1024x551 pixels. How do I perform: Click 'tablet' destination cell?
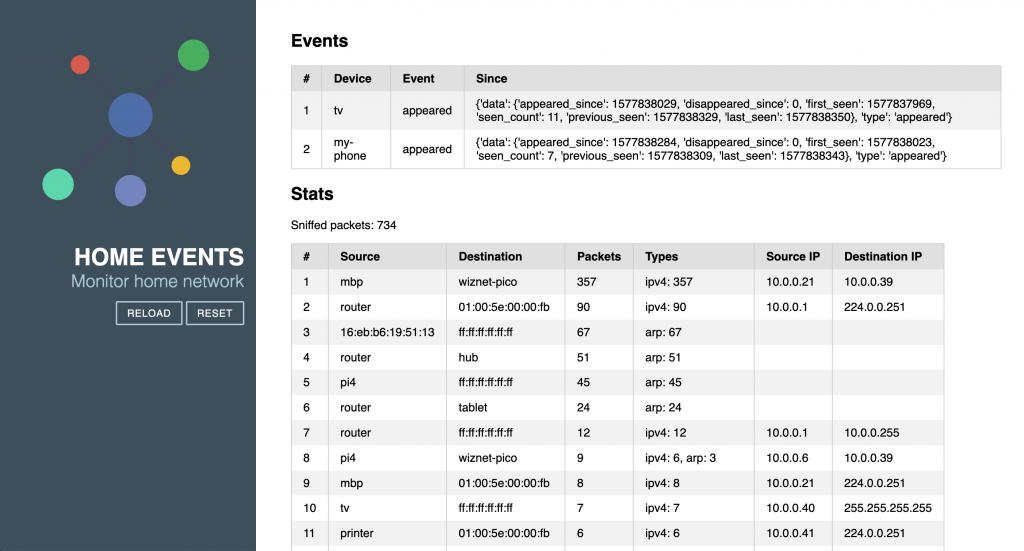(473, 407)
